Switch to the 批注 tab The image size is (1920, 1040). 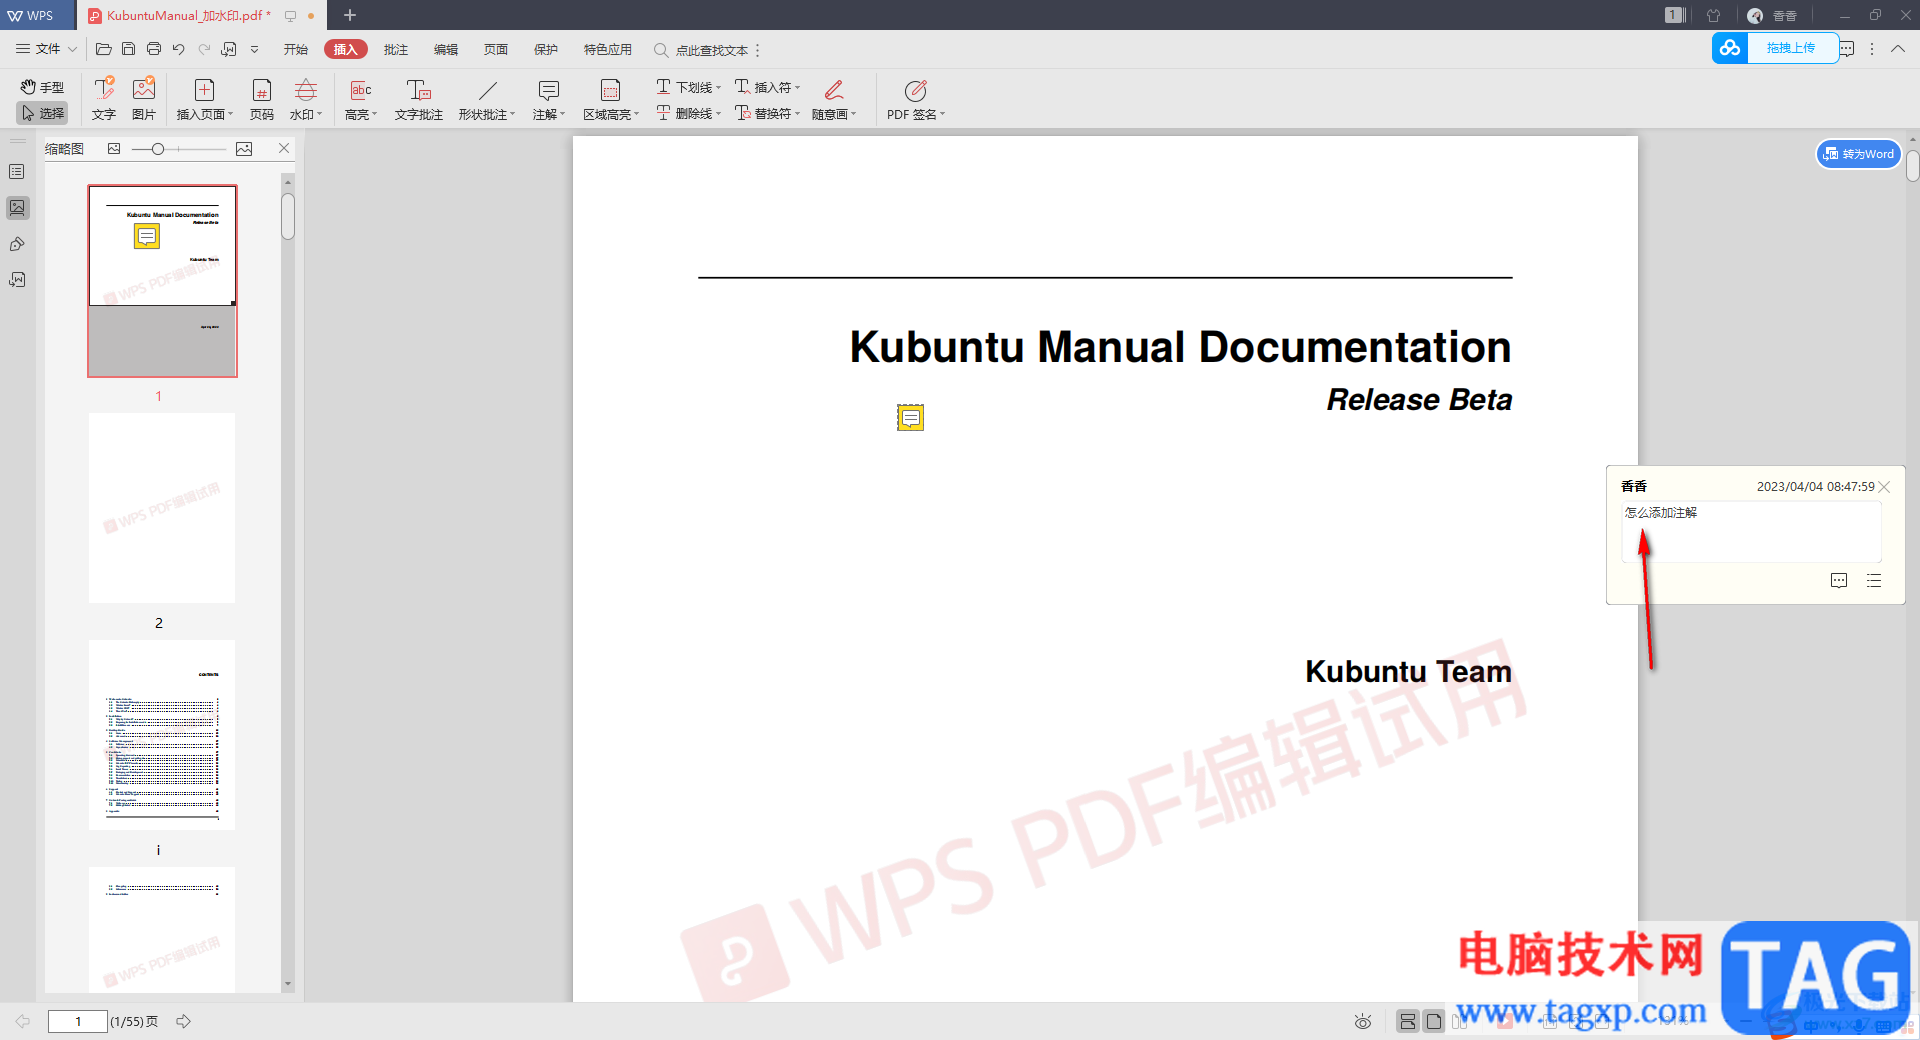click(x=396, y=49)
